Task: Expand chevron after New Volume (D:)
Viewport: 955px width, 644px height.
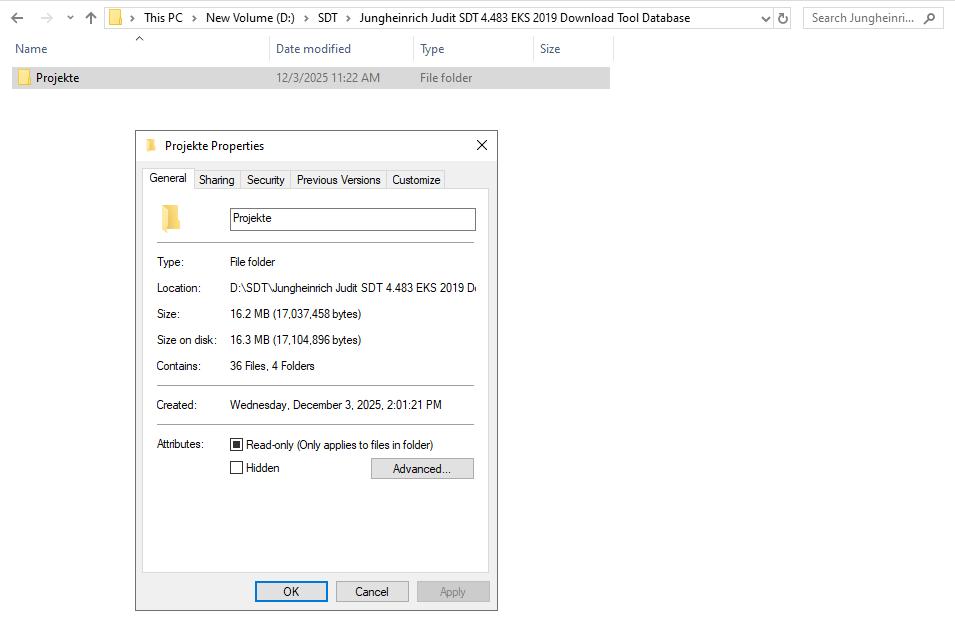Action: click(306, 18)
